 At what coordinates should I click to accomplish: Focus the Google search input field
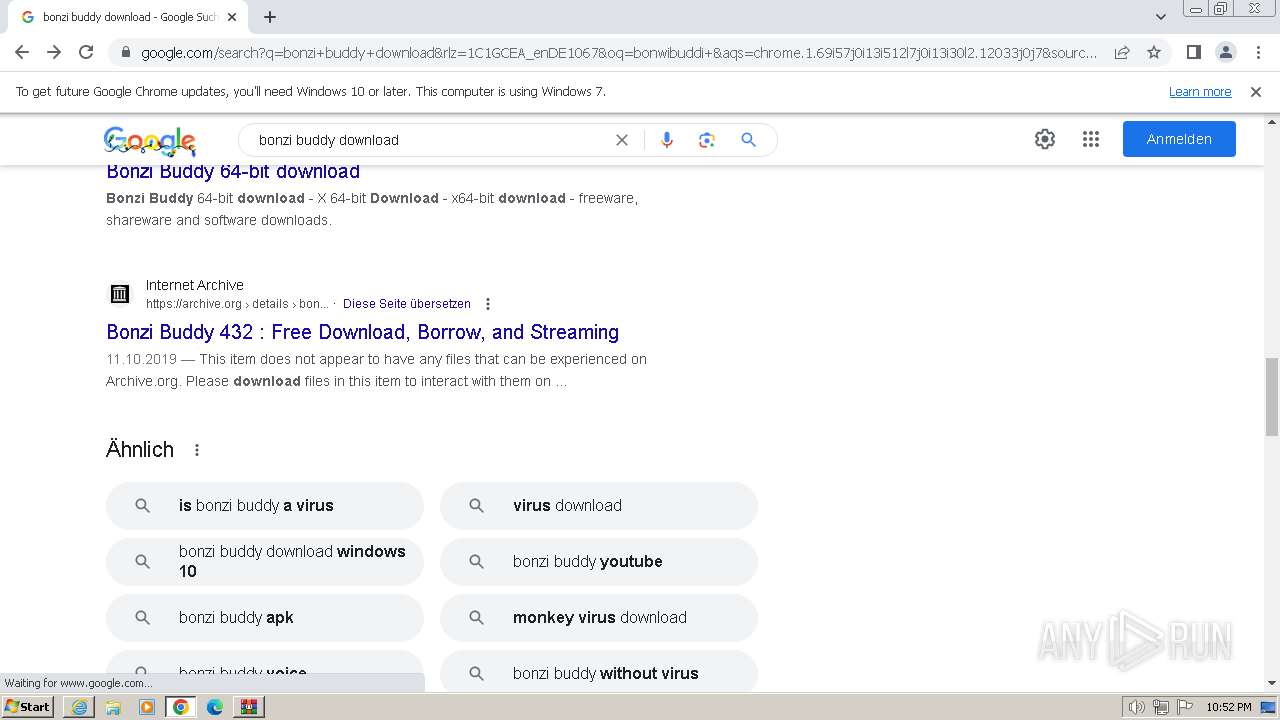430,140
